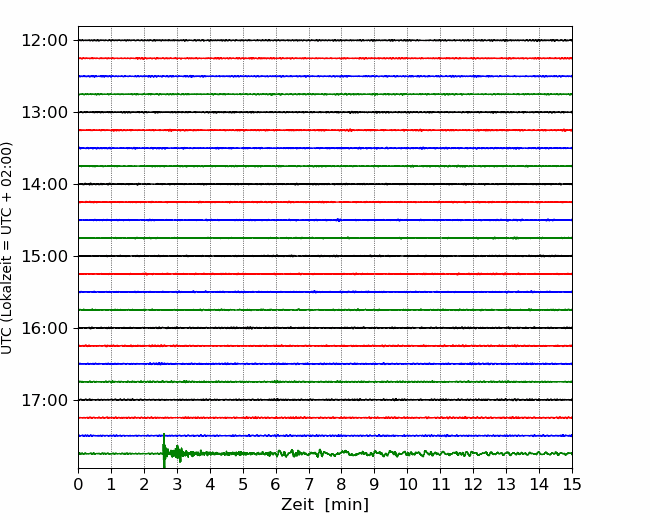
Task: Click the x-axis tick label 0
Action: pyautogui.click(x=78, y=484)
